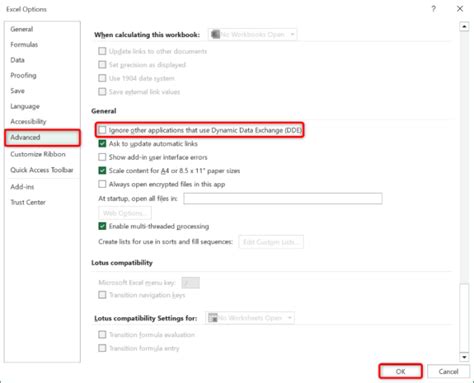The height and width of the screenshot is (383, 474).
Task: Toggle Transition formula entry checkbox
Action: 102,348
